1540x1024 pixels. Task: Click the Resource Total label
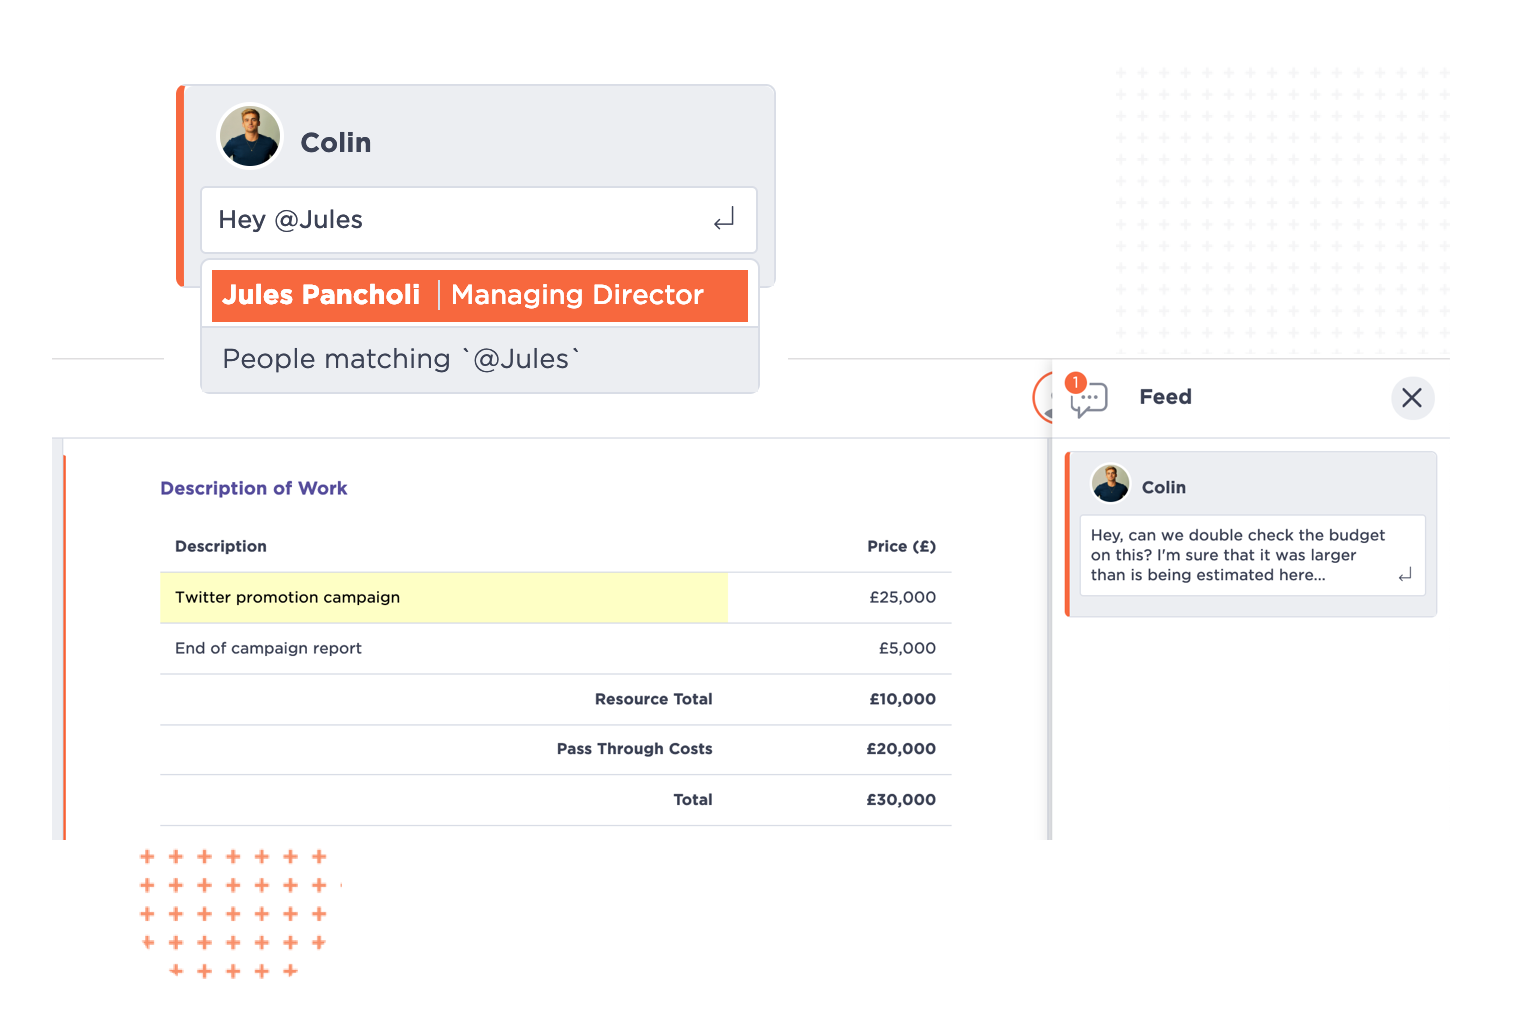[x=654, y=699]
